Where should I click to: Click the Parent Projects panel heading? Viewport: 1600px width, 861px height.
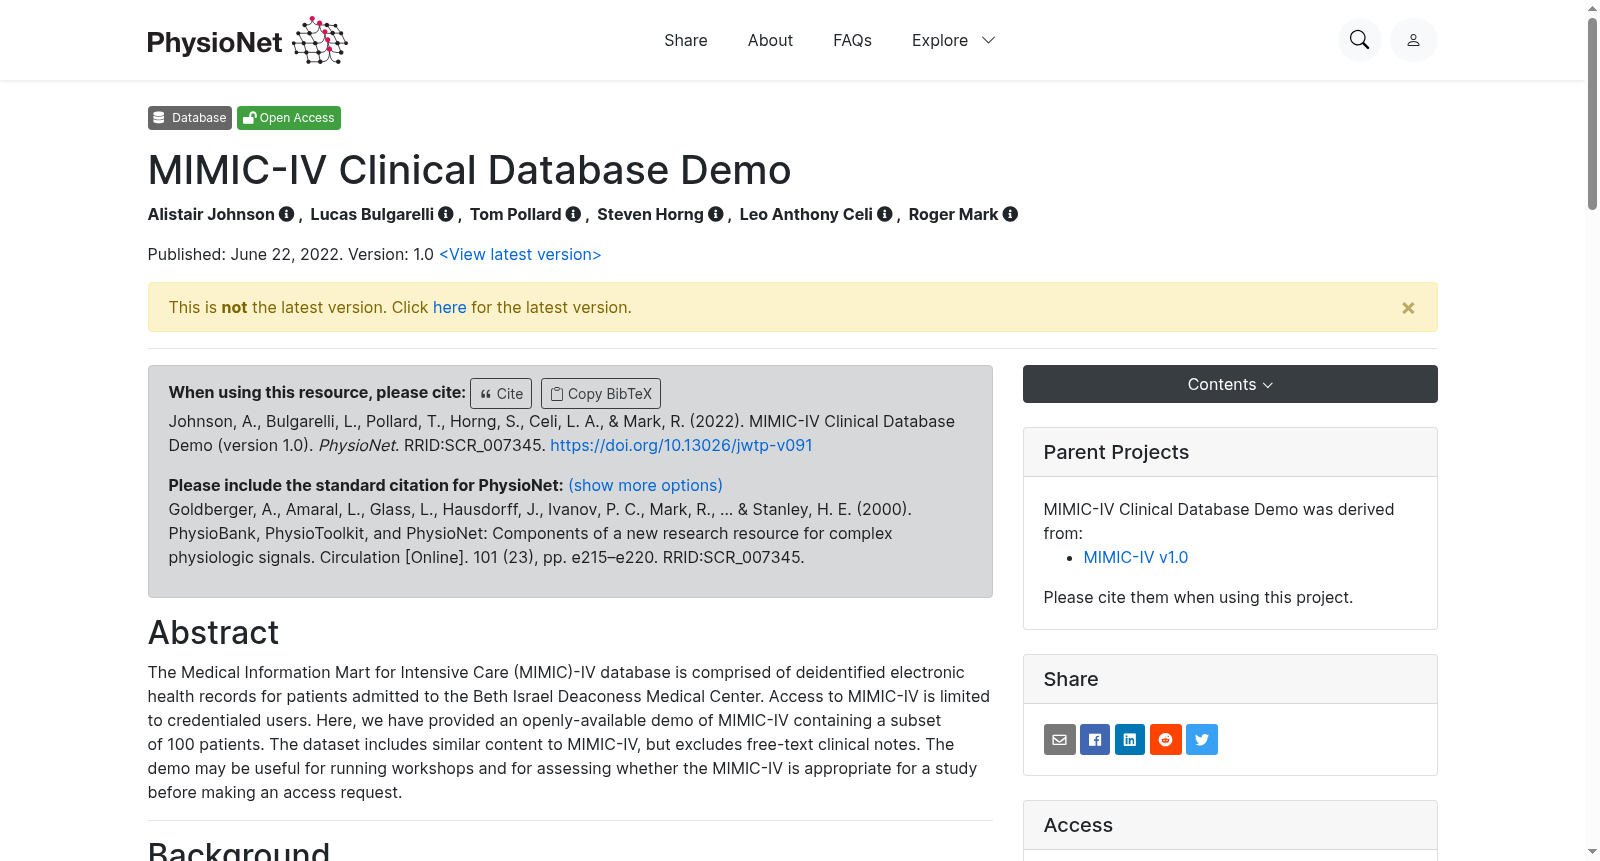coord(1116,452)
